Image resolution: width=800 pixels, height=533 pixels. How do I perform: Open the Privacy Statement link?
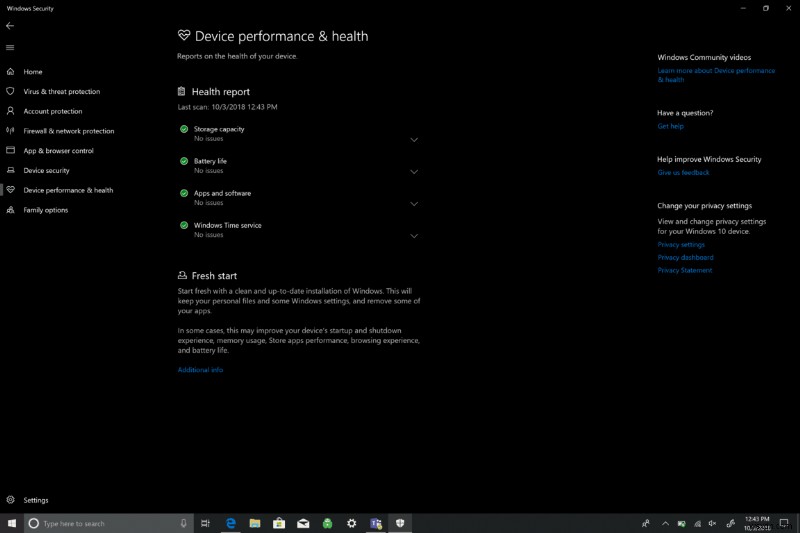(x=685, y=270)
